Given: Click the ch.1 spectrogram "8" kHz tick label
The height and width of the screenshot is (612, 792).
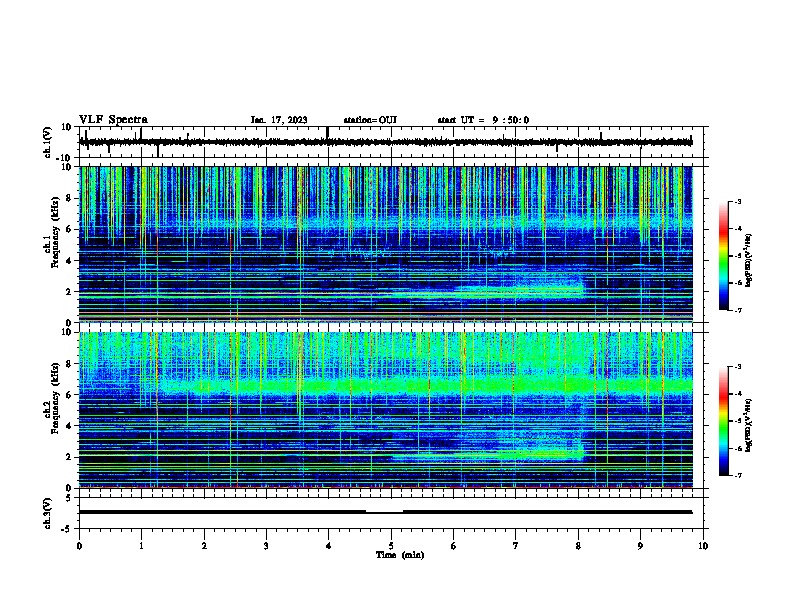Looking at the screenshot, I should pos(69,198).
